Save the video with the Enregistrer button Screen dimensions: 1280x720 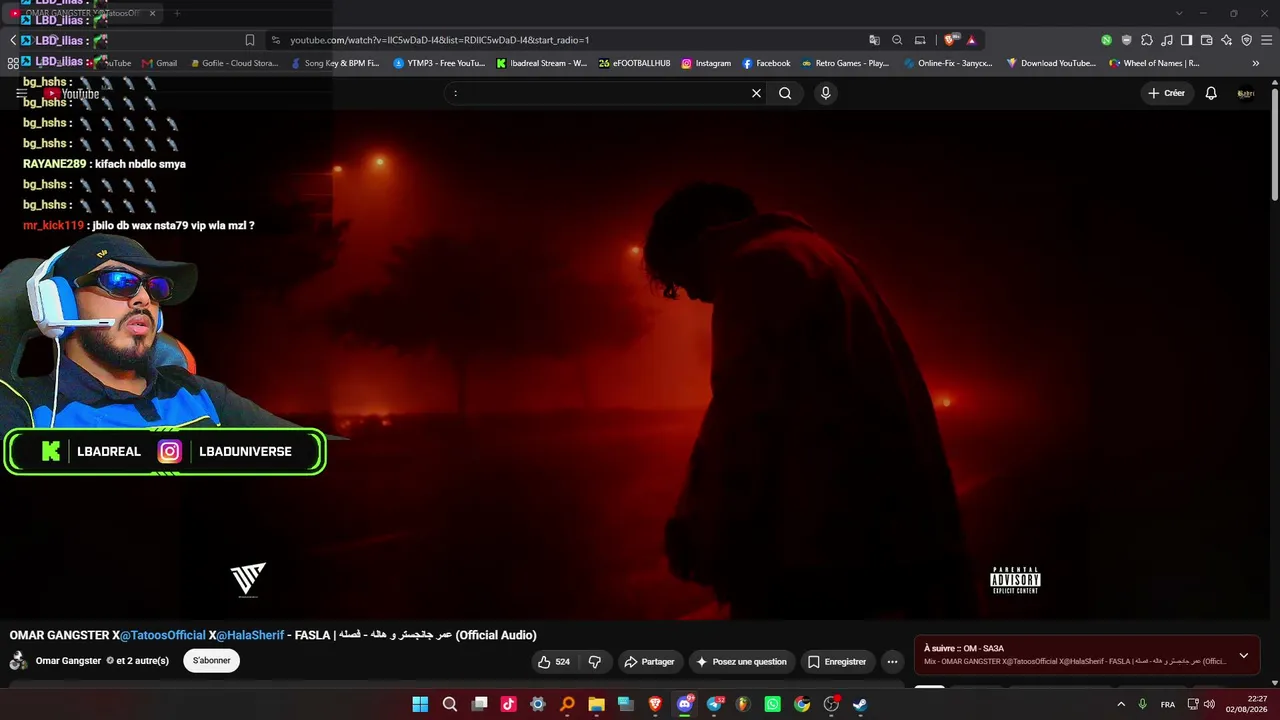(837, 662)
